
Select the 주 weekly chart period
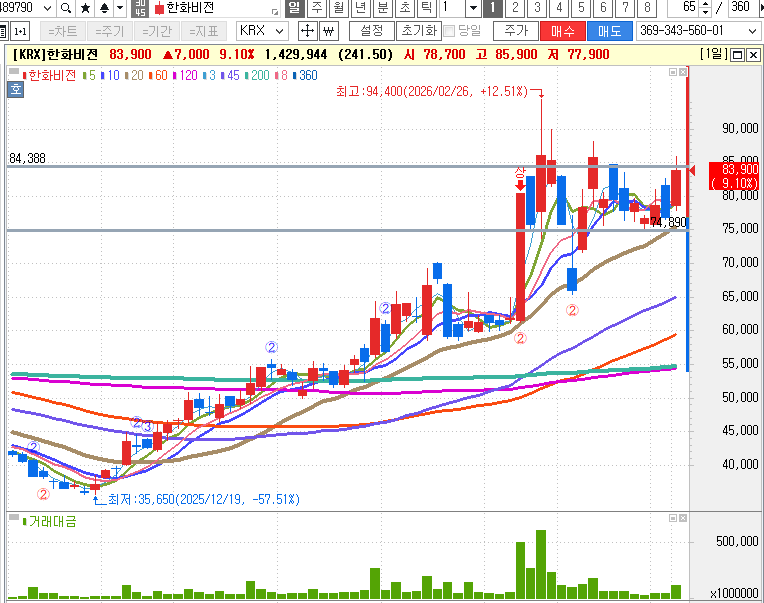click(317, 7)
